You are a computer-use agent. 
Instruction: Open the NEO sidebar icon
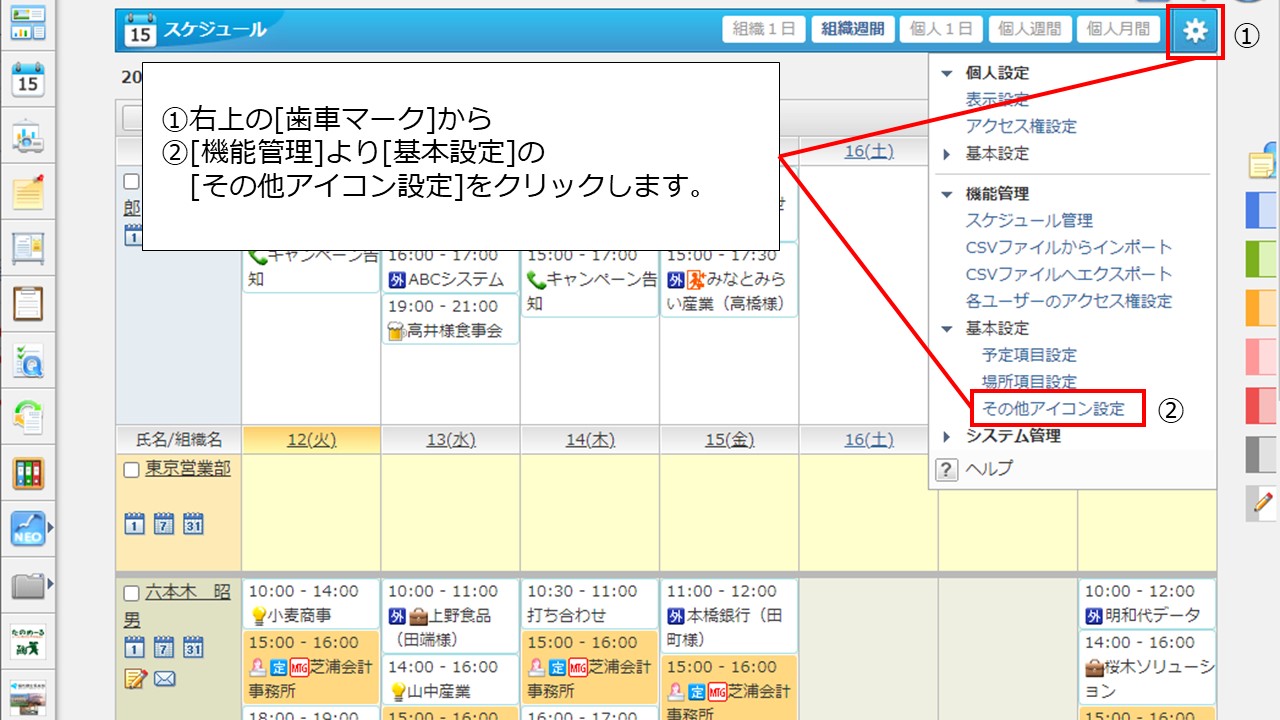(28, 529)
